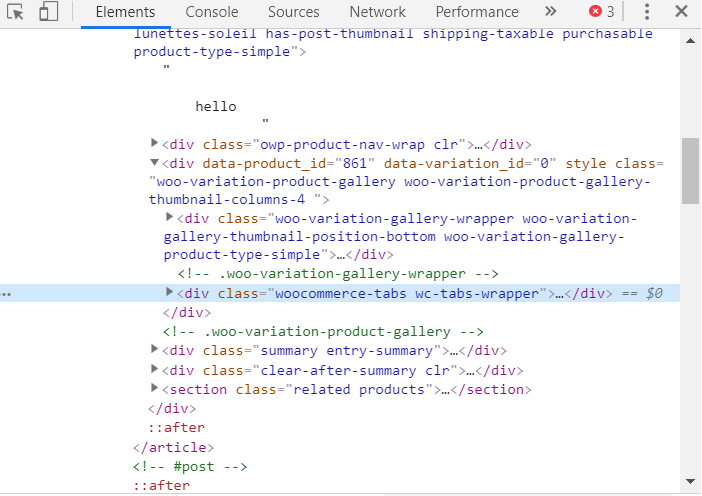Open the Sources tab
The image size is (702, 496).
tap(294, 12)
